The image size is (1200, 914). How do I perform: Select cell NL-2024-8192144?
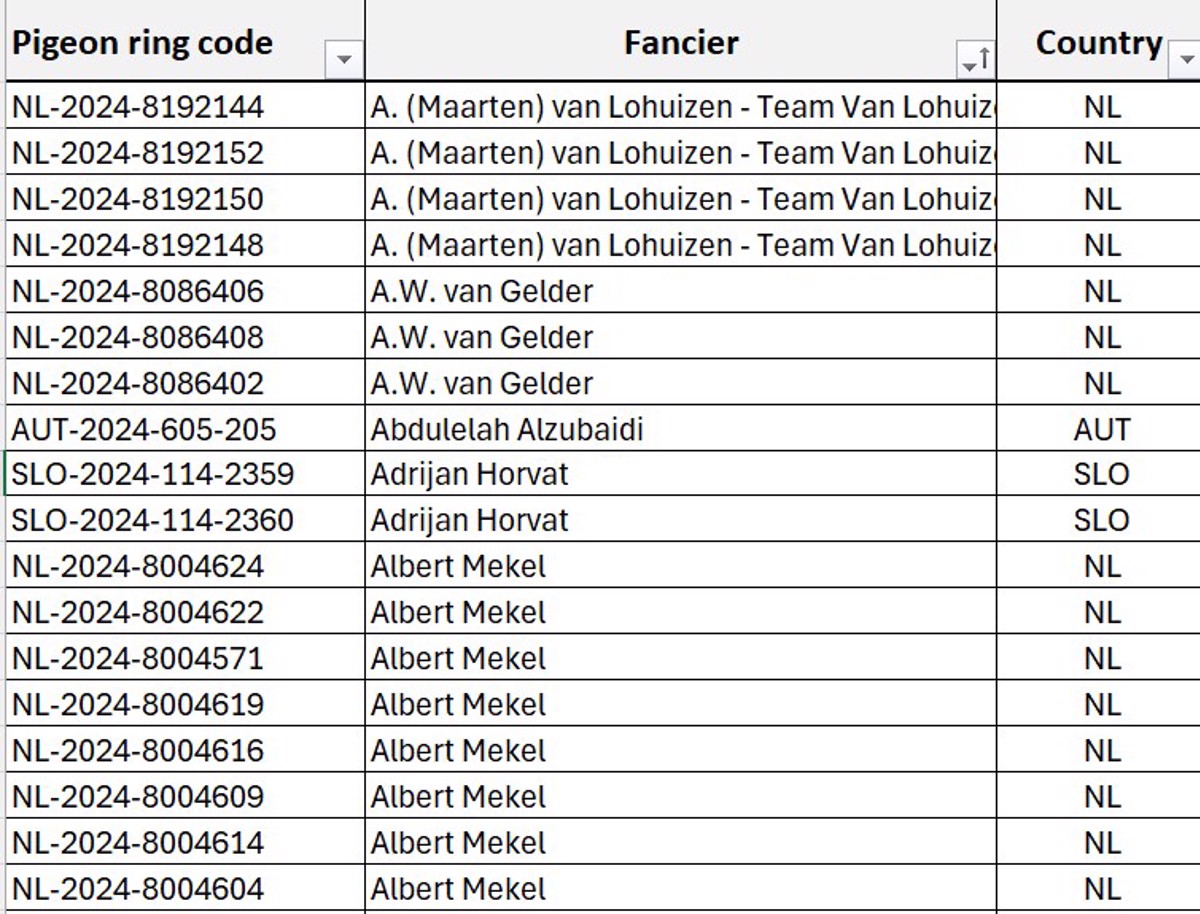185,106
